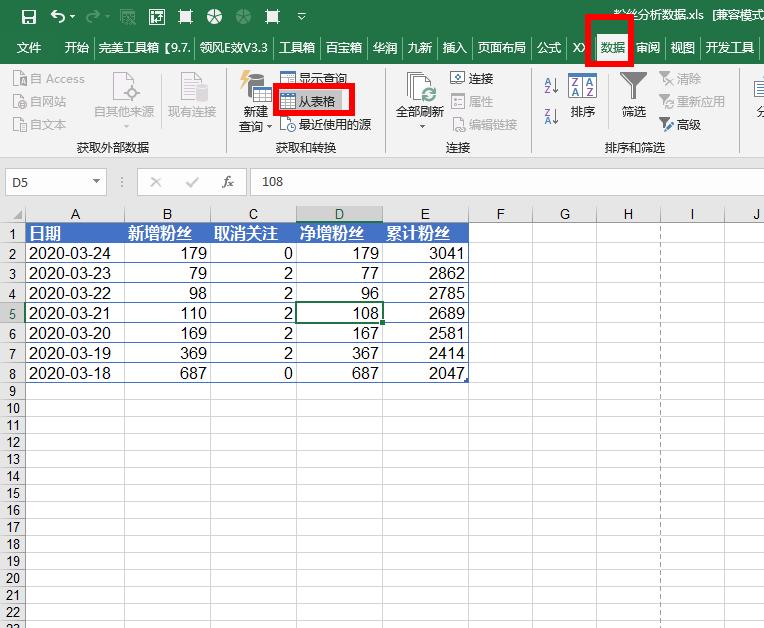Sort descending Z to A
Image resolution: width=764 pixels, height=628 pixels.
pyautogui.click(x=551, y=116)
